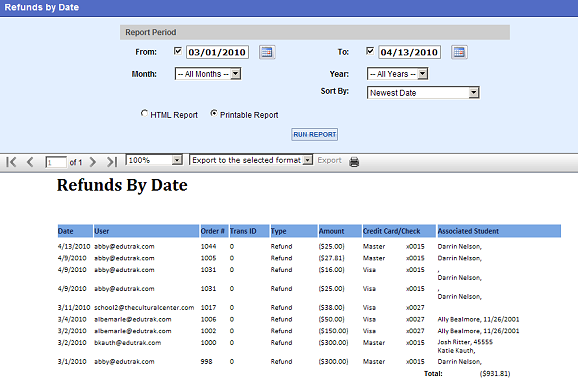Click the Total: label
The width and height of the screenshot is (578, 380).
[x=433, y=373]
